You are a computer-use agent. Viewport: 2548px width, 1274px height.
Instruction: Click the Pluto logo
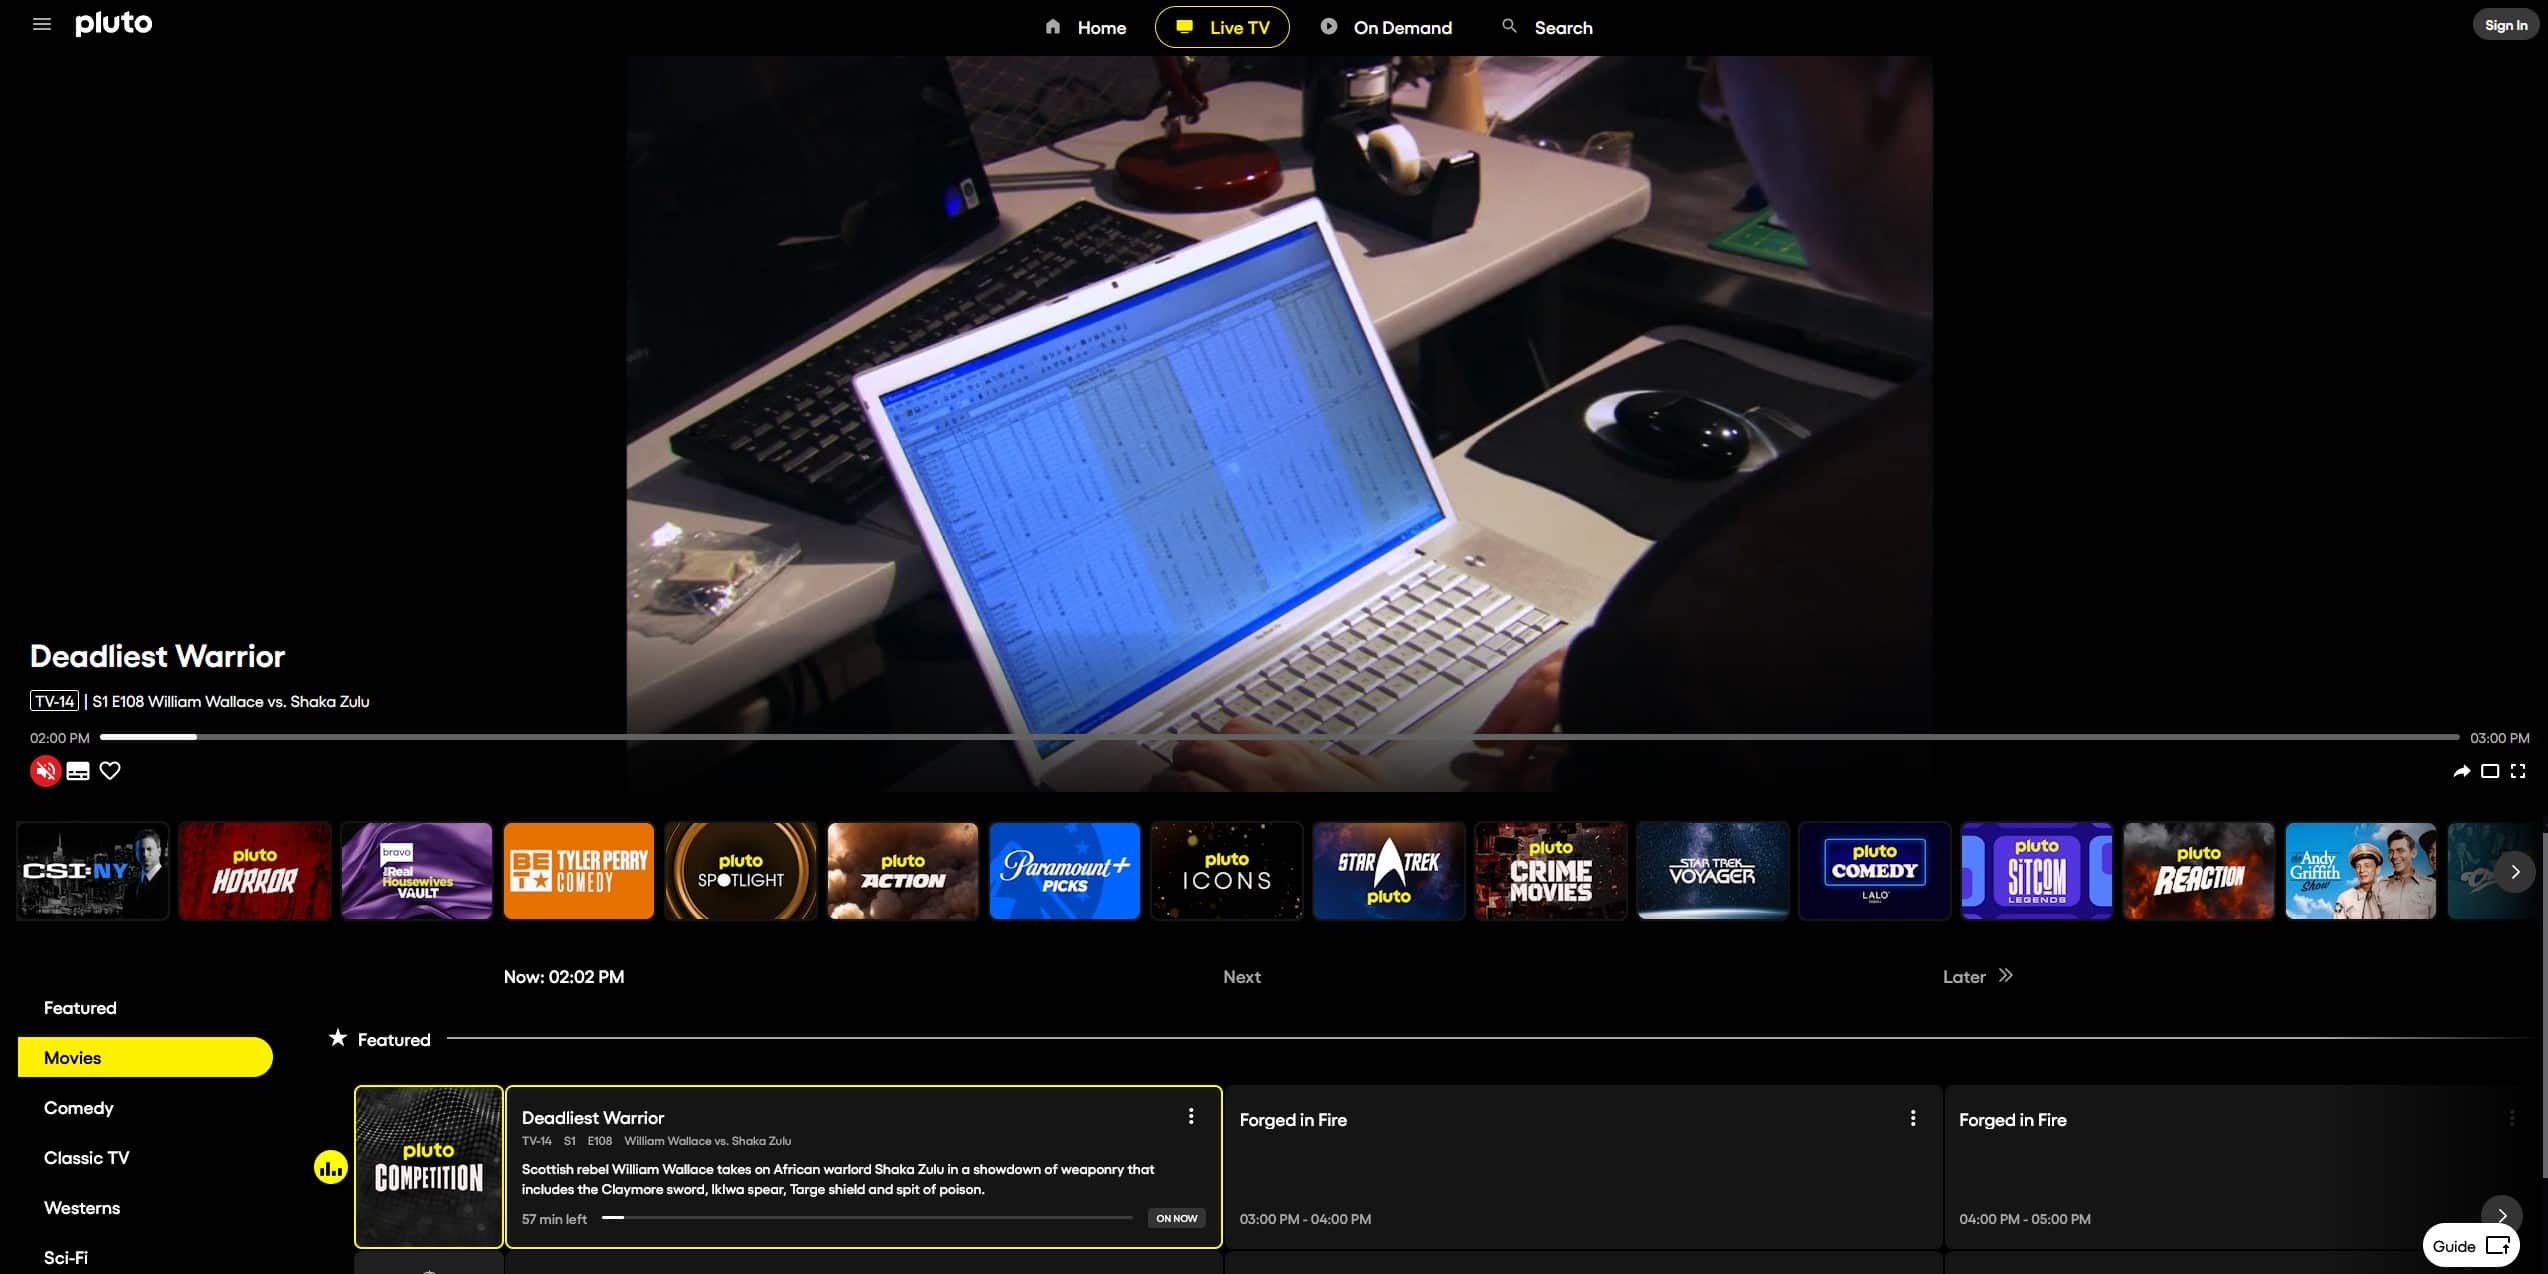tap(114, 24)
